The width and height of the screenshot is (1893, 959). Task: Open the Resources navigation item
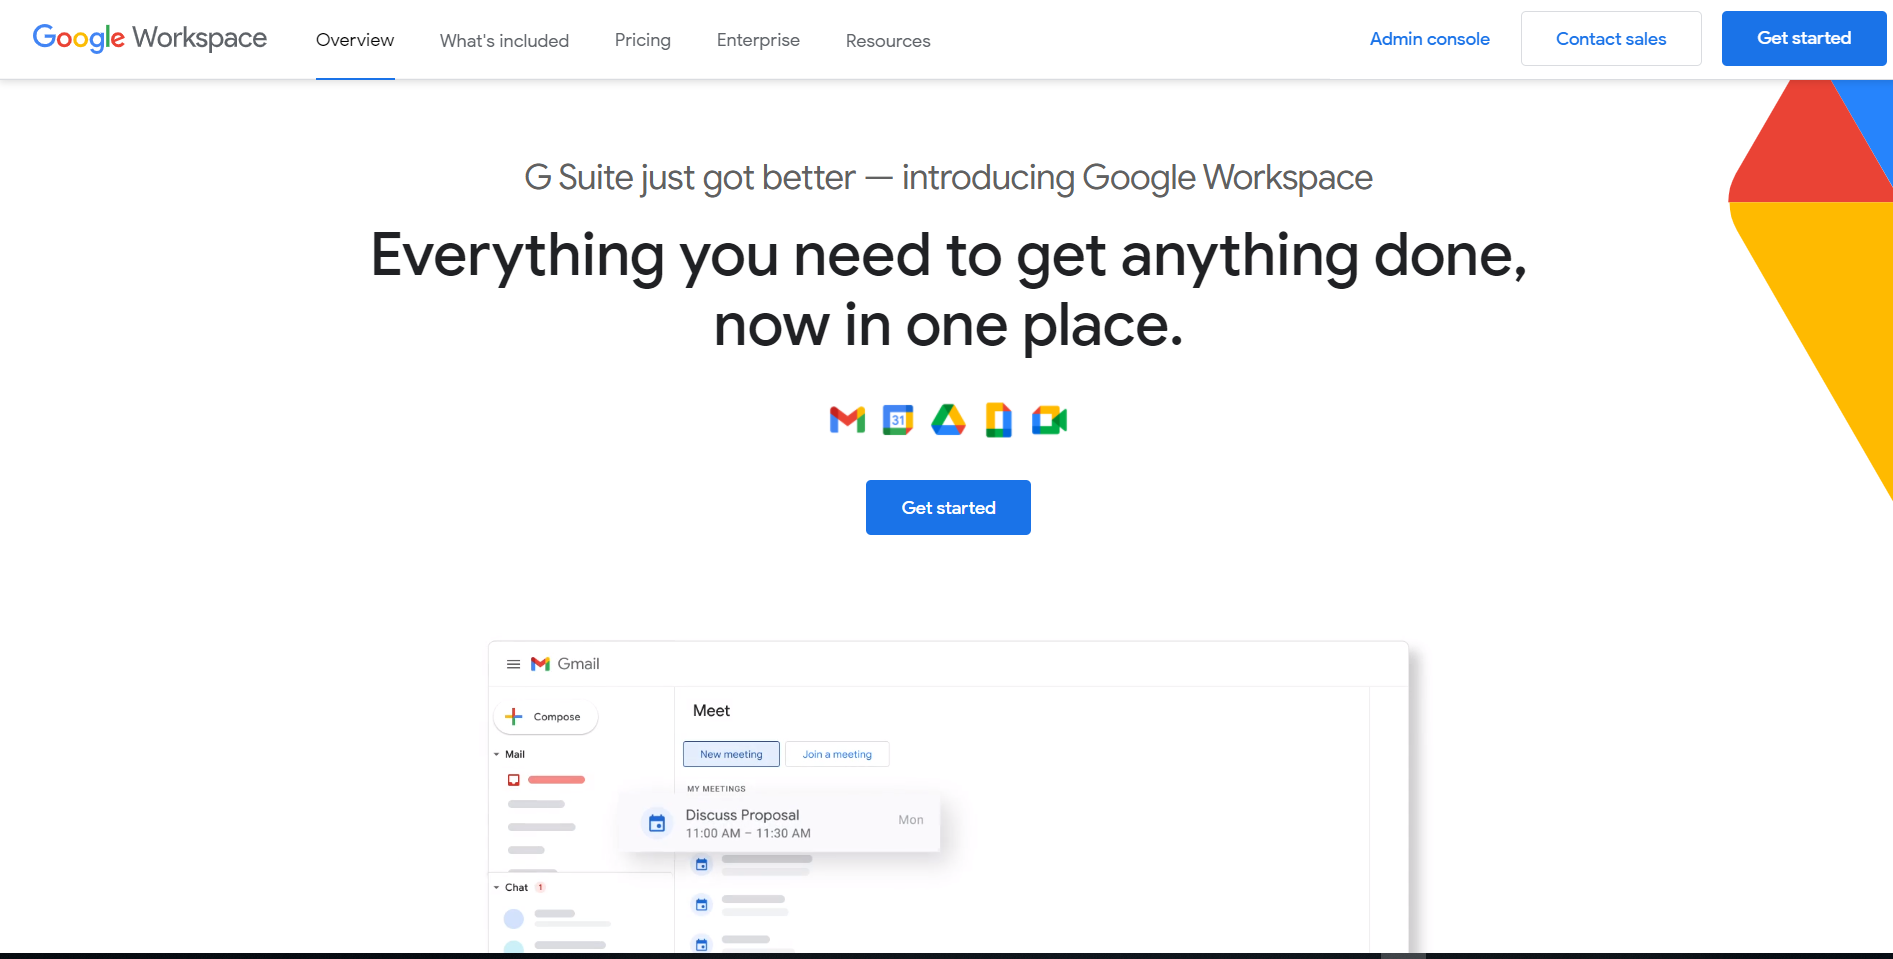click(x=888, y=41)
